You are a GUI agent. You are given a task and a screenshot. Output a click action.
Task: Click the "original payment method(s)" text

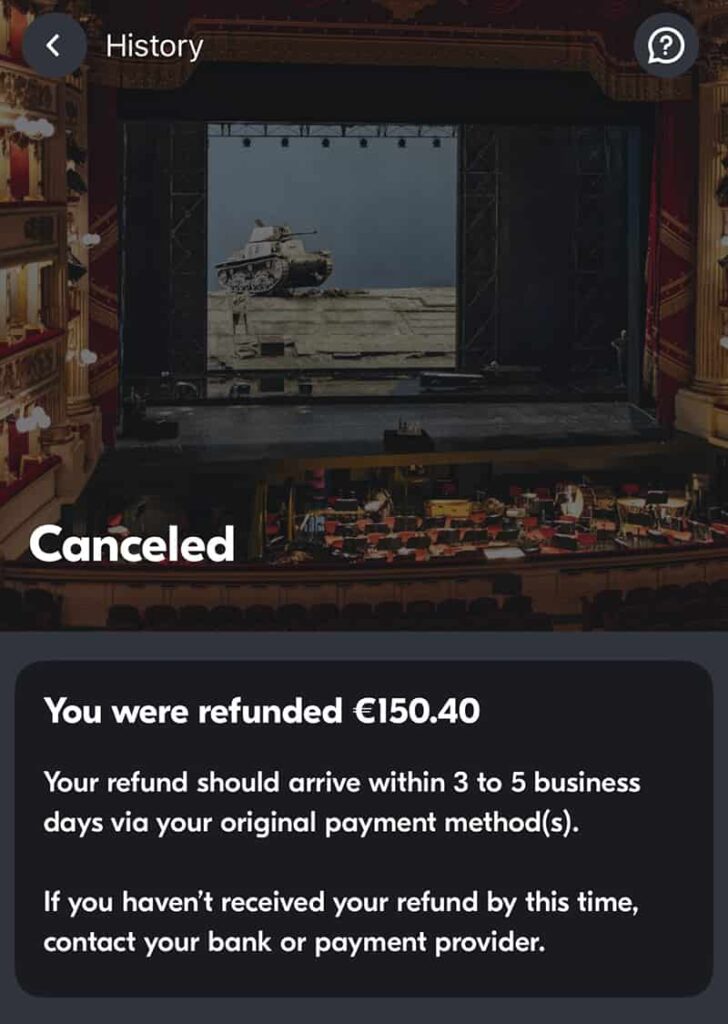(400, 823)
